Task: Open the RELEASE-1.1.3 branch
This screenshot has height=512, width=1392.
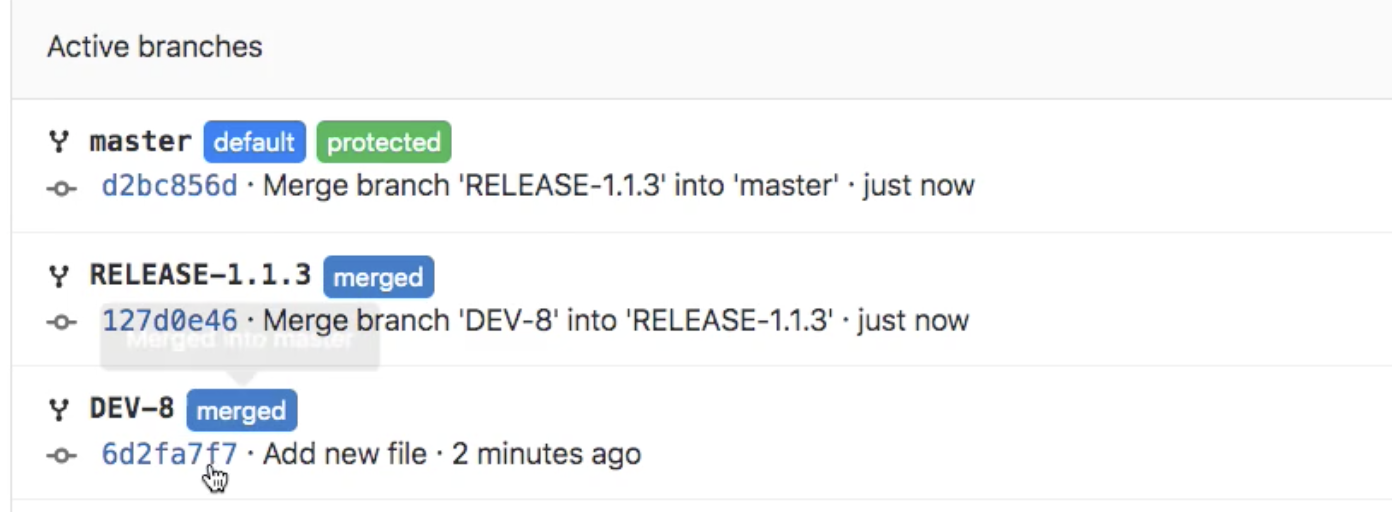Action: coord(200,275)
